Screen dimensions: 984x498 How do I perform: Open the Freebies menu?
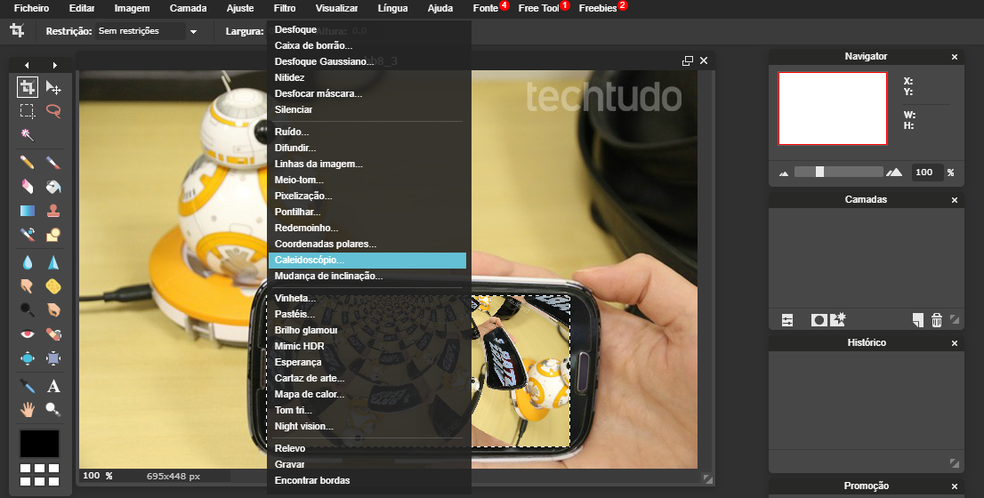click(x=597, y=8)
